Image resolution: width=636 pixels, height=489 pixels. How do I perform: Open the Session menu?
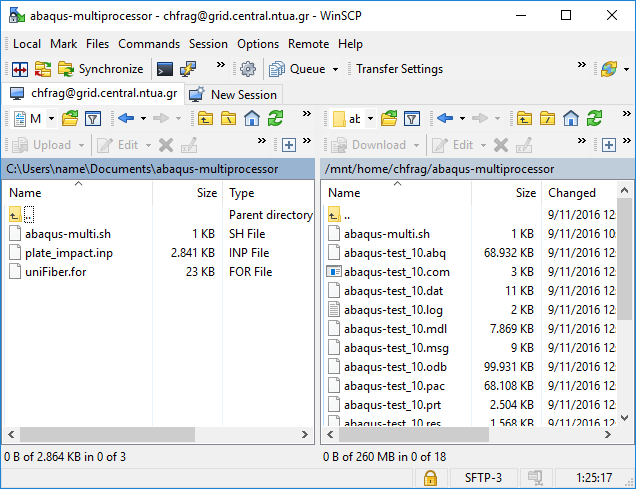208,44
